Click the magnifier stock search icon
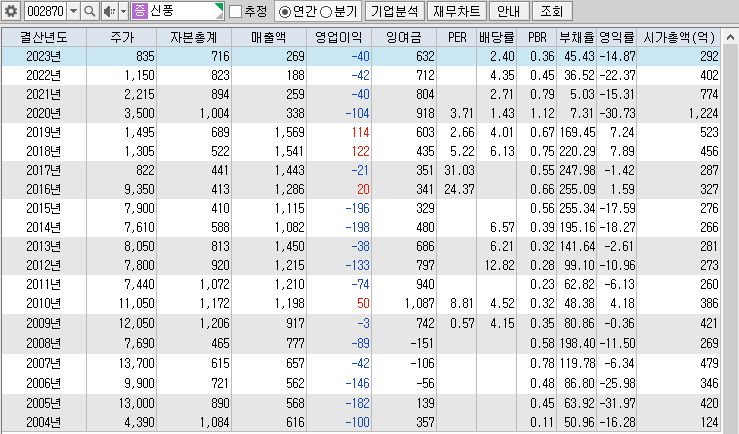This screenshot has height=434, width=739. pyautogui.click(x=89, y=11)
